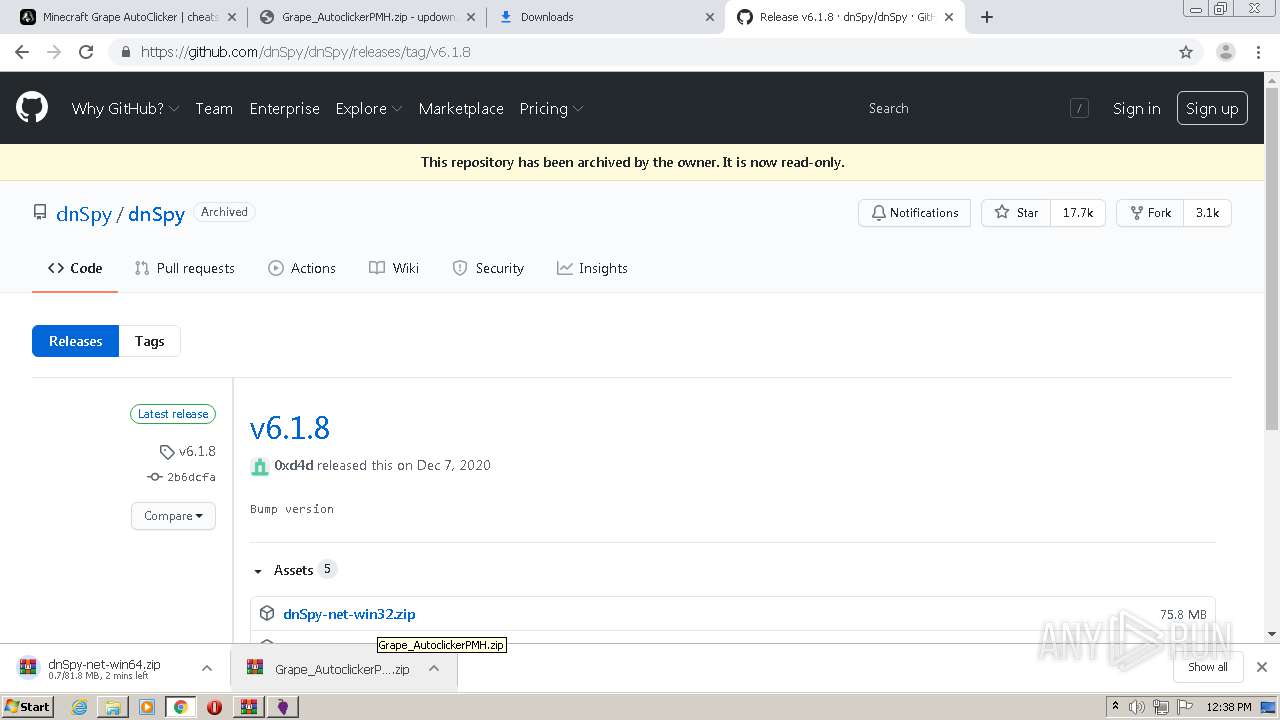Switch to the Downloads tab
This screenshot has width=1280, height=720.
[x=605, y=17]
